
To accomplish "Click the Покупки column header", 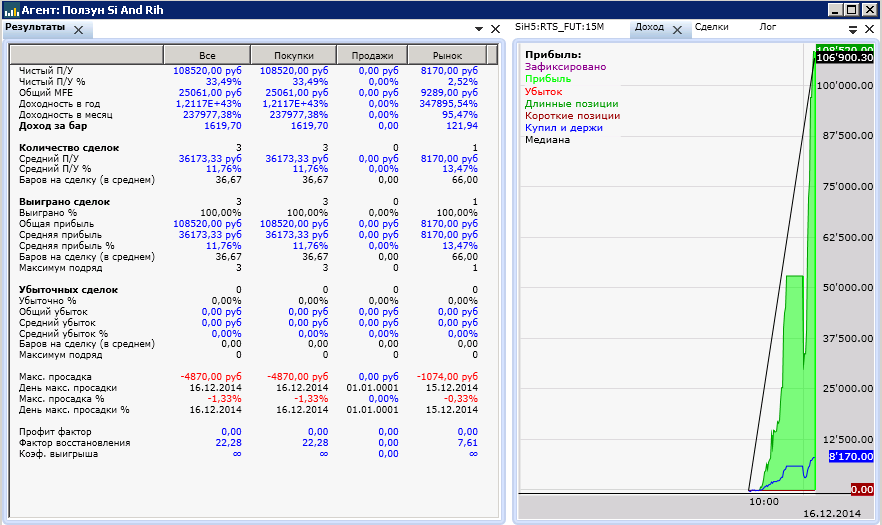I will [293, 55].
